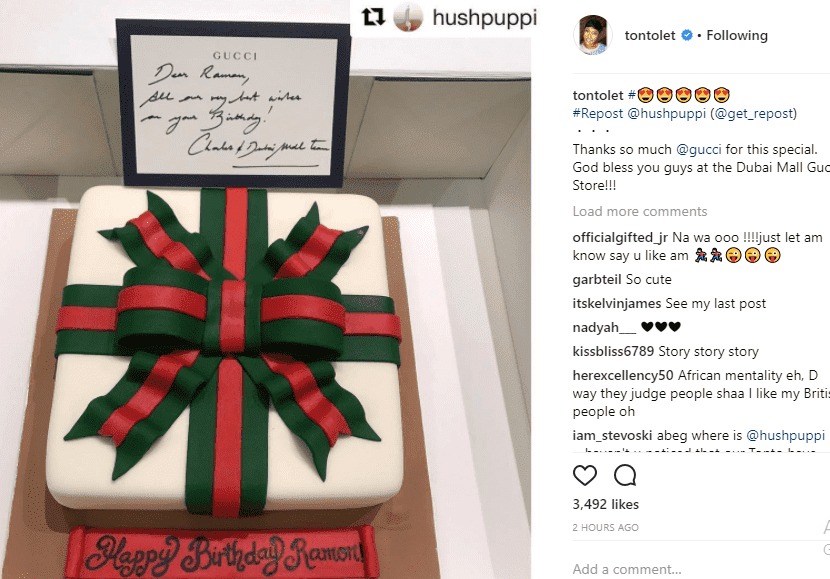Toggle the Following status for tontolet
The image size is (830, 579).
tap(737, 35)
